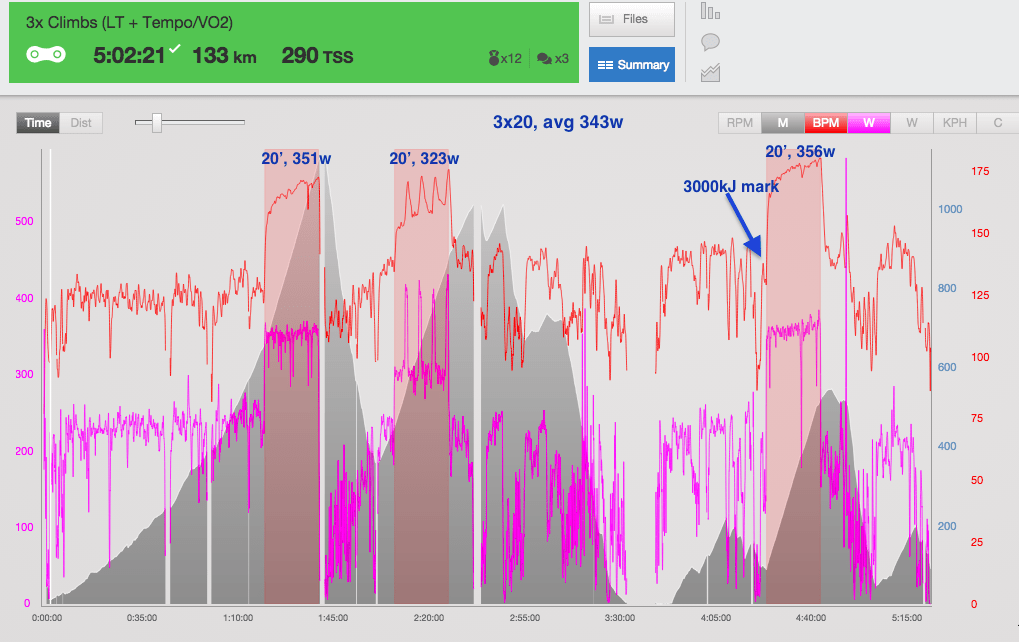Toggle the BPM heart rate channel
Screen dimensions: 1019x642
tap(825, 123)
